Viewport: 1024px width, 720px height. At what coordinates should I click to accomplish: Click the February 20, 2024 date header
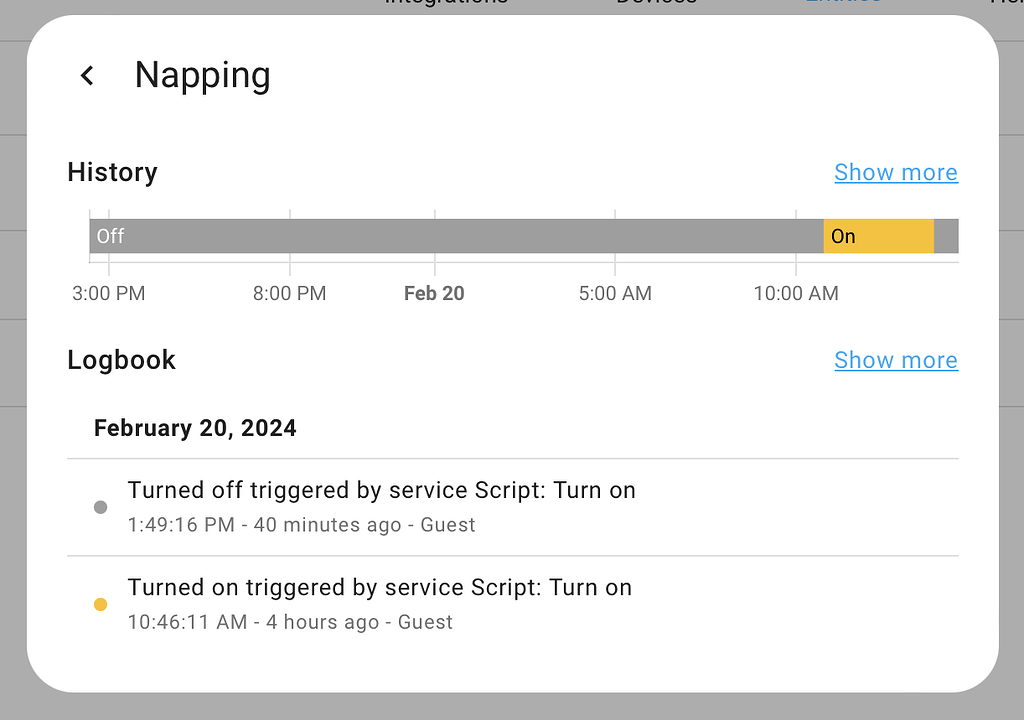point(195,428)
